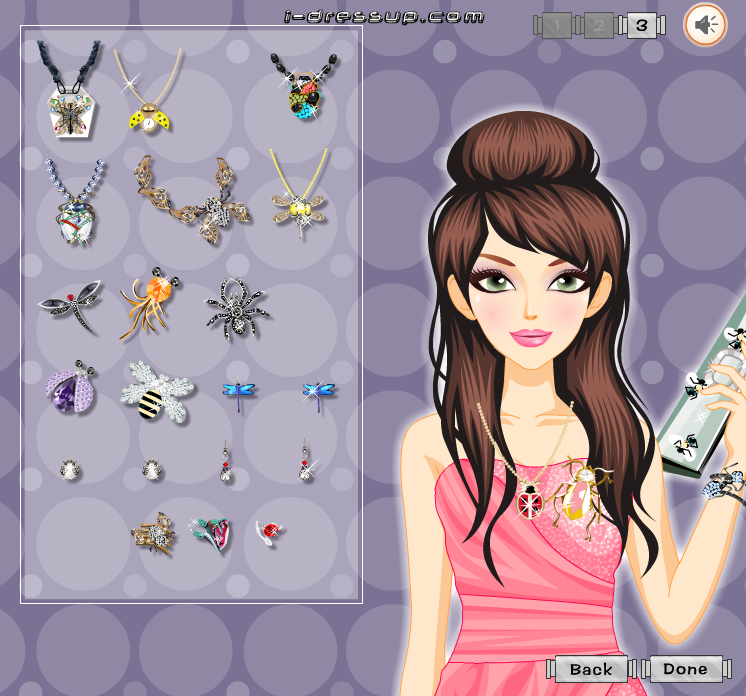Pick the golden leaf chain bee necklace

pyautogui.click(x=191, y=200)
